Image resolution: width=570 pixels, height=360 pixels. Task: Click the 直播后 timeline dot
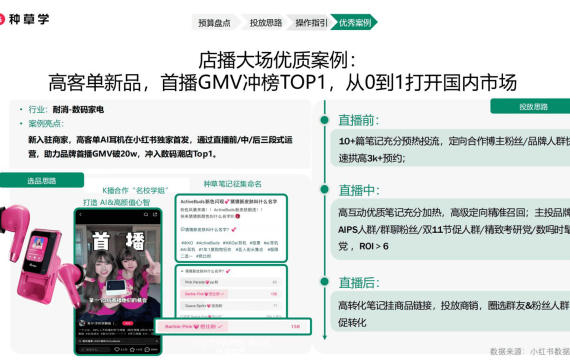[324, 281]
